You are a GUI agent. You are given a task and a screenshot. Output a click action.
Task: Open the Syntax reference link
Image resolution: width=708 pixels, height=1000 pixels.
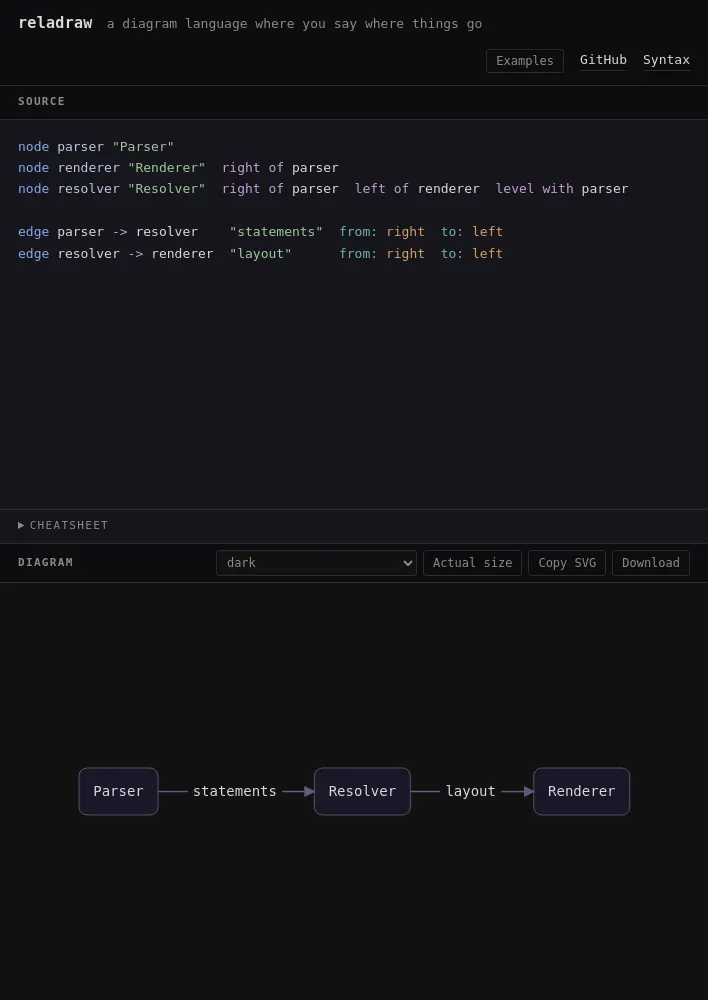tap(666, 60)
